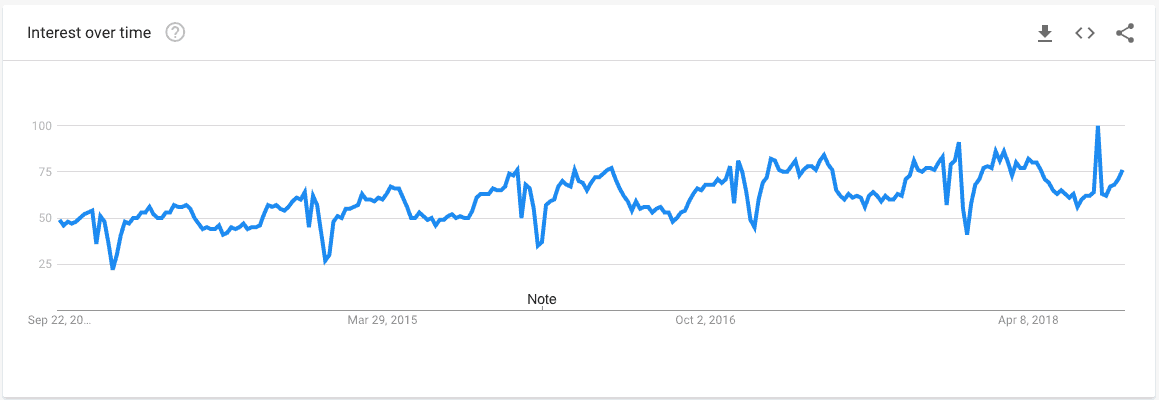Click the deep dip left of Mar 29, 2015
This screenshot has width=1159, height=400.
pos(325,260)
